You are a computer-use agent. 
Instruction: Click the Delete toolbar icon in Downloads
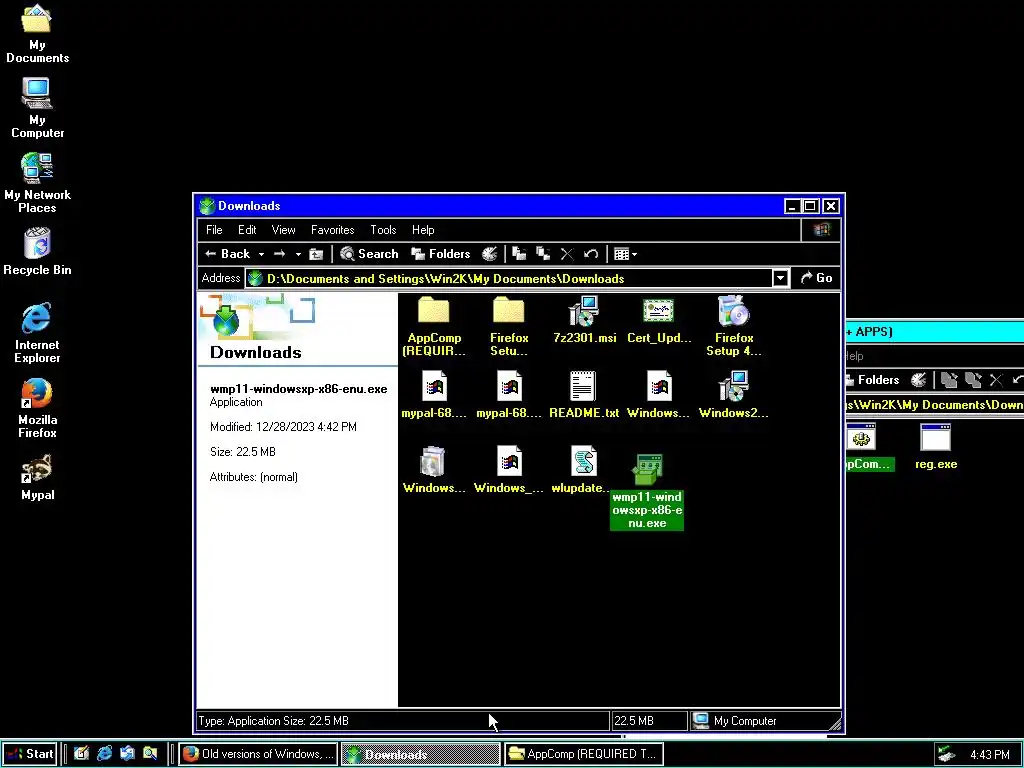point(567,254)
